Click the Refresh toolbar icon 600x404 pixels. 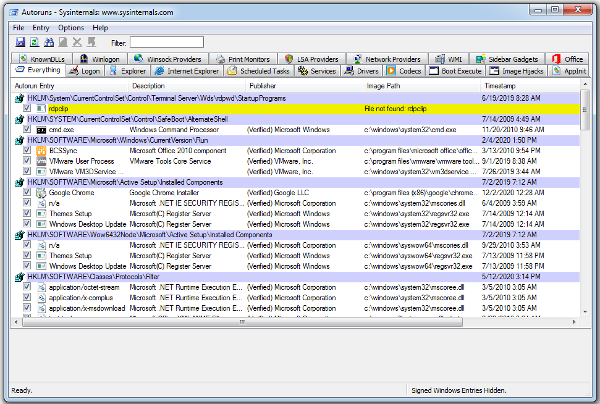point(33,43)
